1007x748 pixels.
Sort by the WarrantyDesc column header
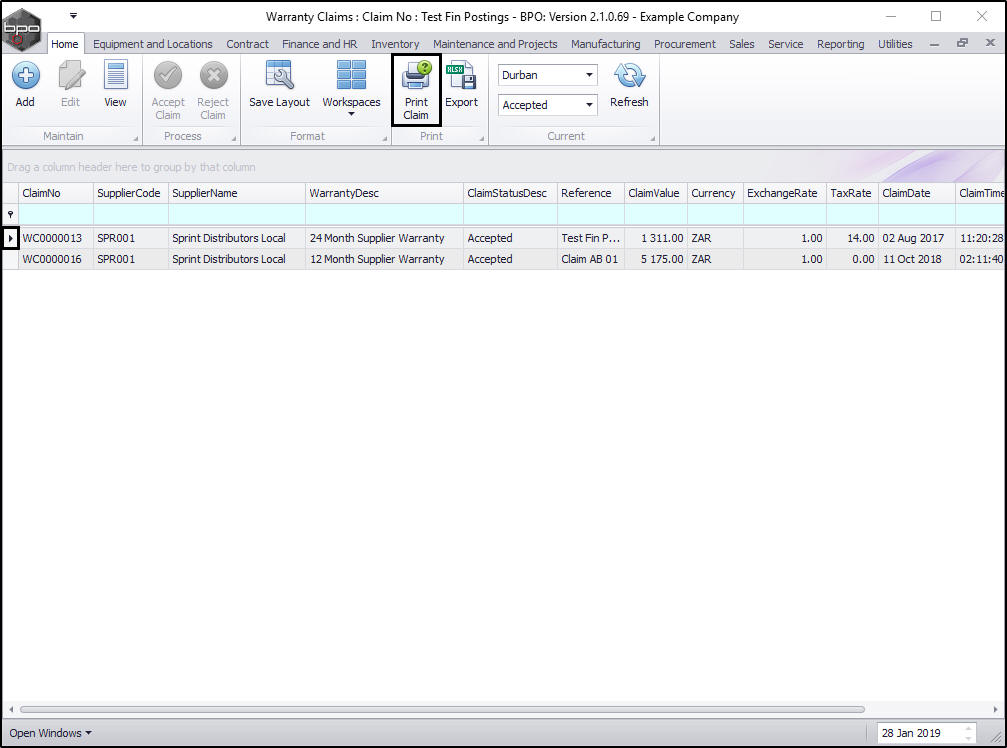point(384,193)
